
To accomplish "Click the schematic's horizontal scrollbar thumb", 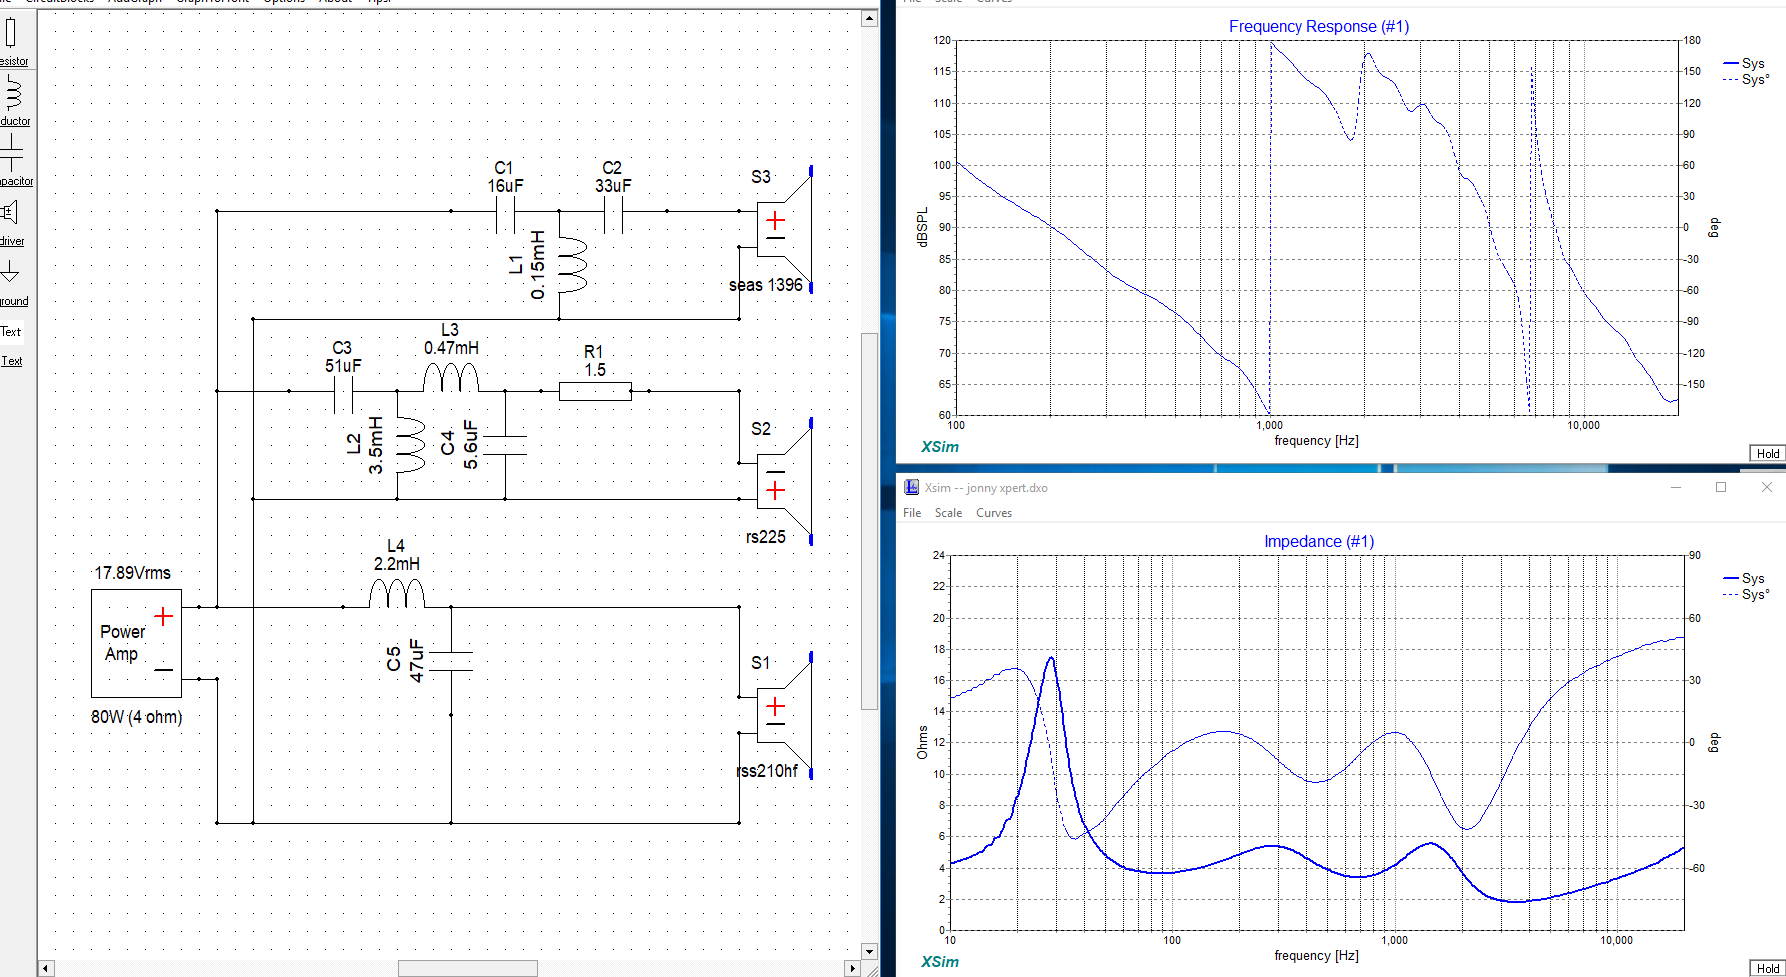I will [x=467, y=968].
